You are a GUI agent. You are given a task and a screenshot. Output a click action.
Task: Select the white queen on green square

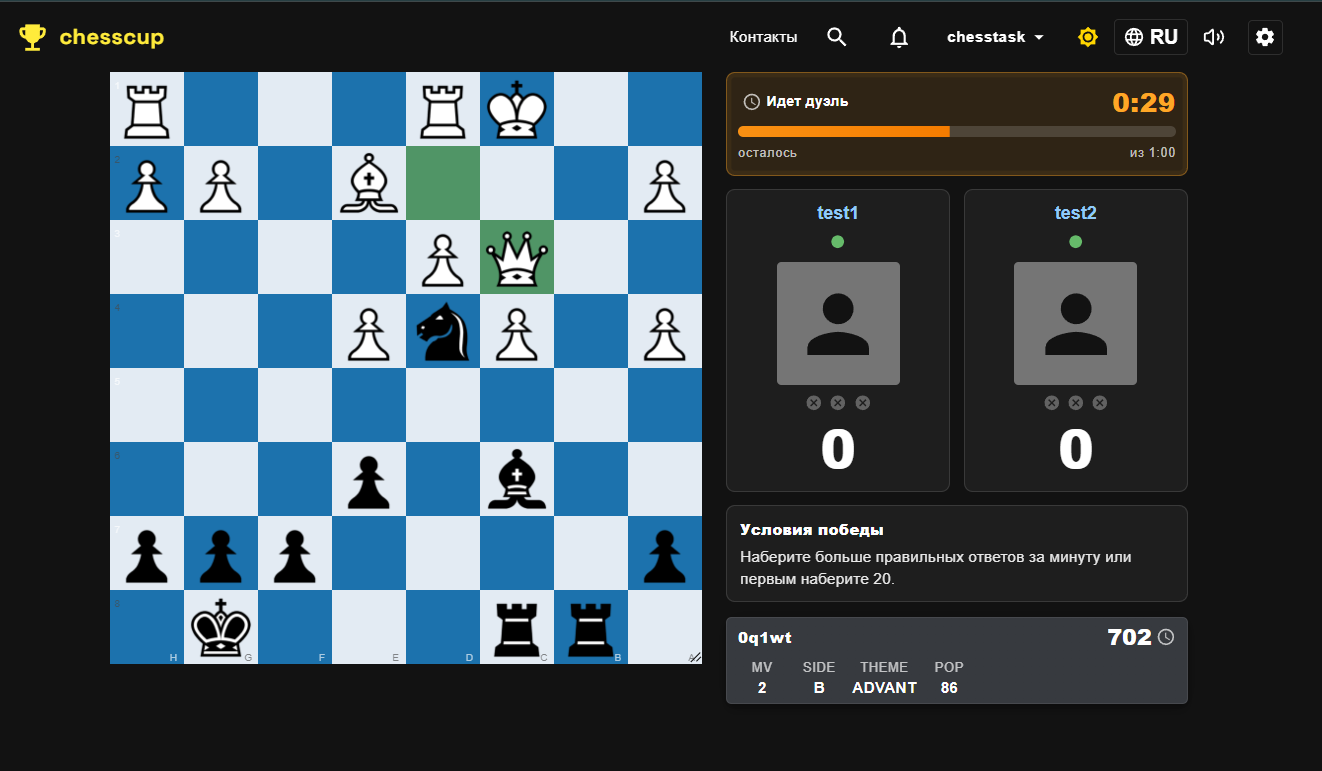tap(516, 258)
